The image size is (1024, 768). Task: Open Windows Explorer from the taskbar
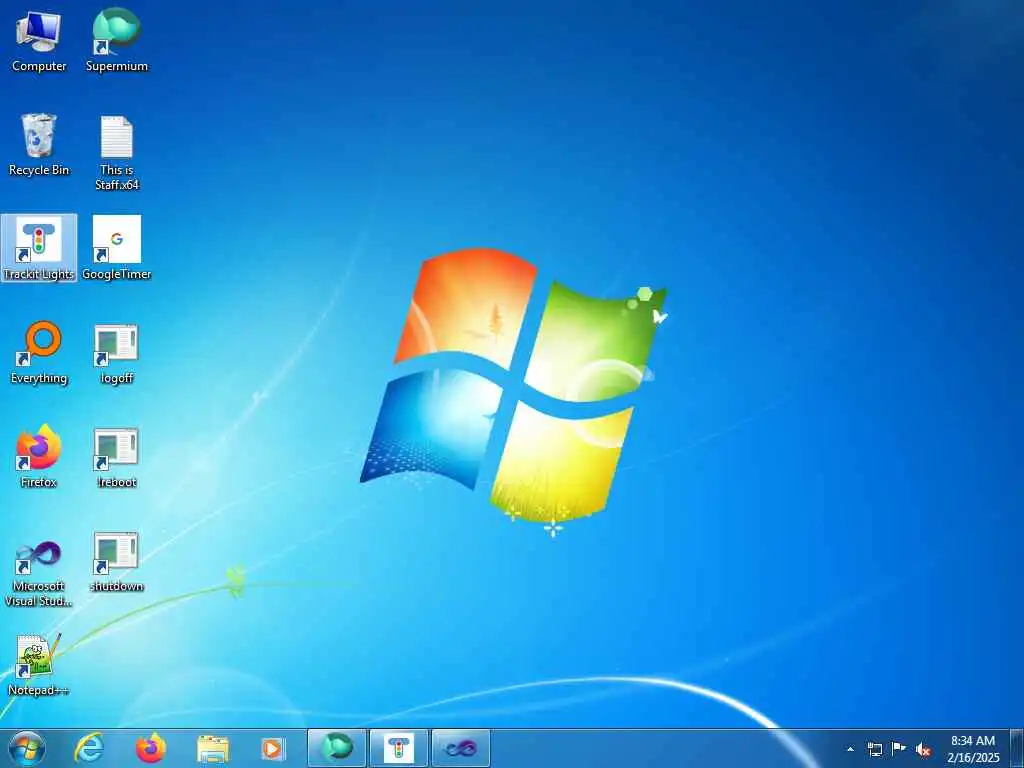tap(213, 748)
